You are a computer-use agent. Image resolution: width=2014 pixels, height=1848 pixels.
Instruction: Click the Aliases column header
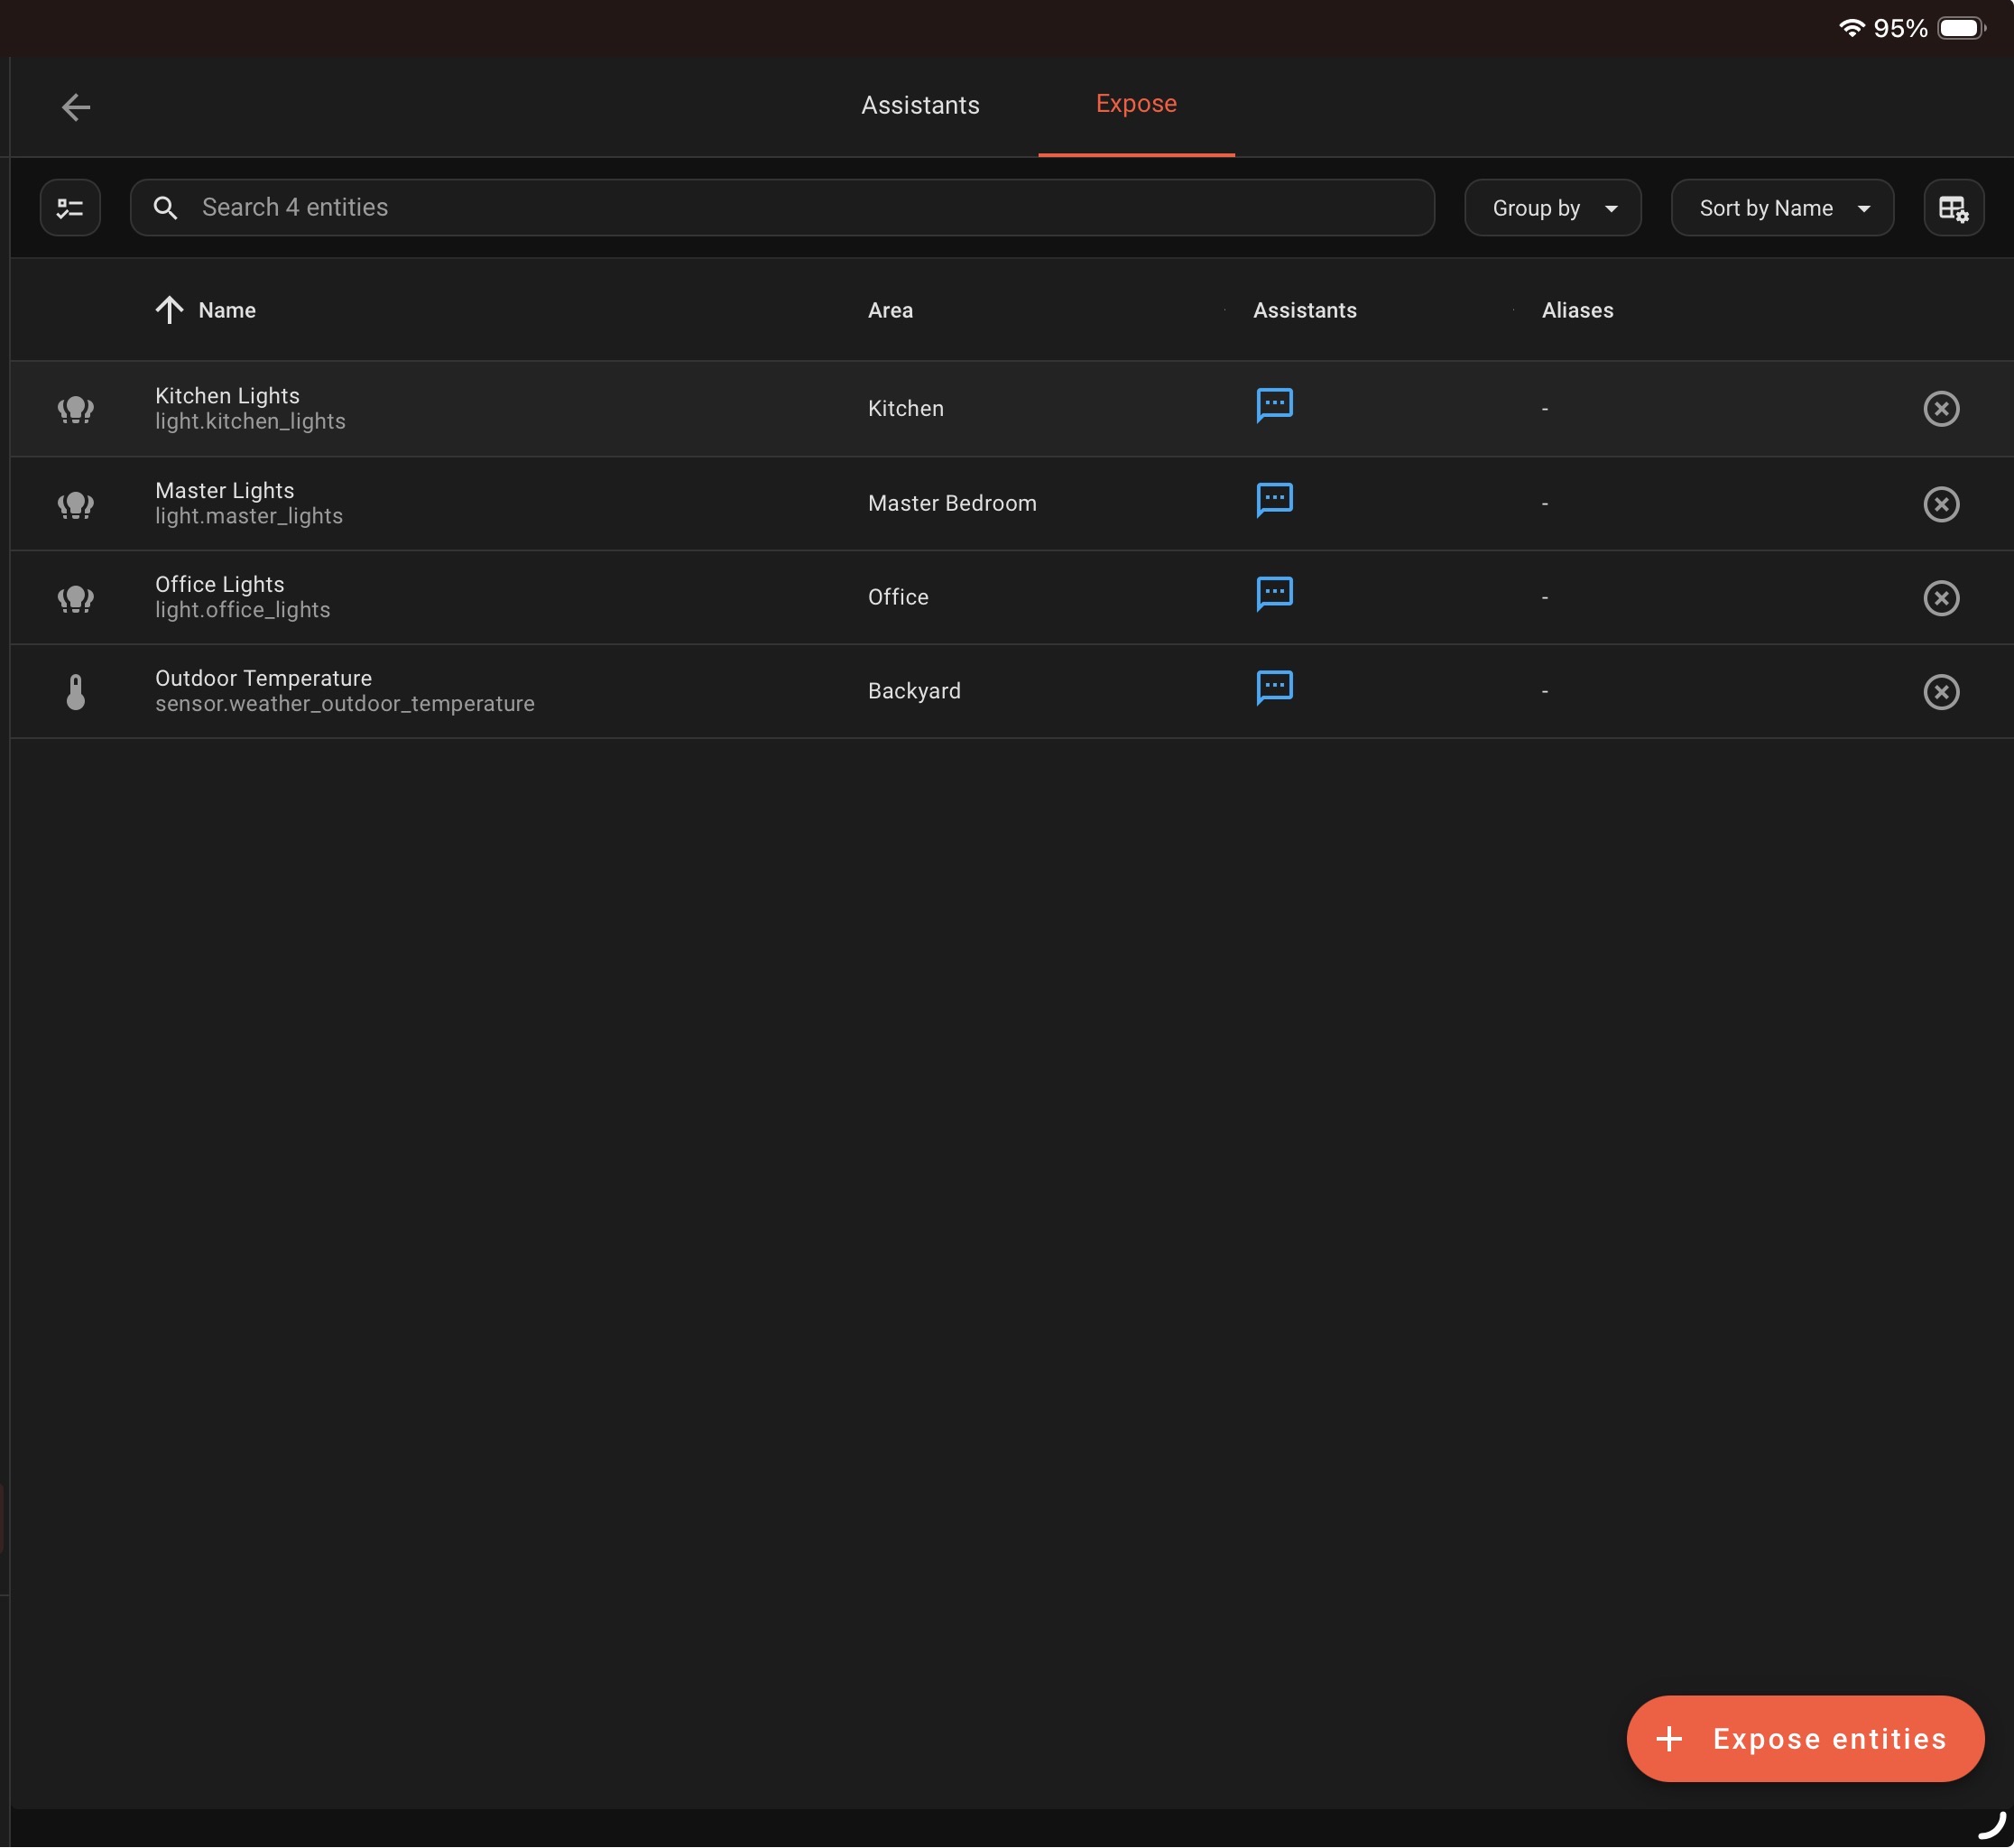point(1576,310)
